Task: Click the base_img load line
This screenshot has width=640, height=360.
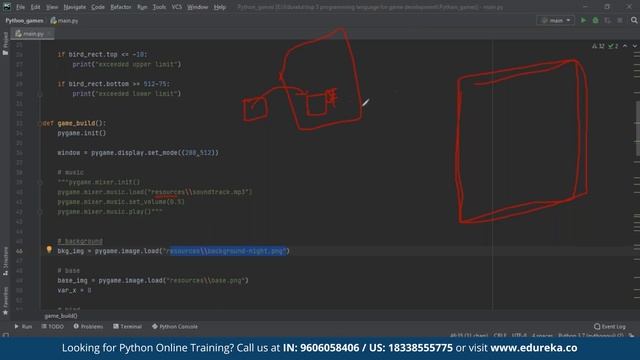Action: tap(153, 280)
